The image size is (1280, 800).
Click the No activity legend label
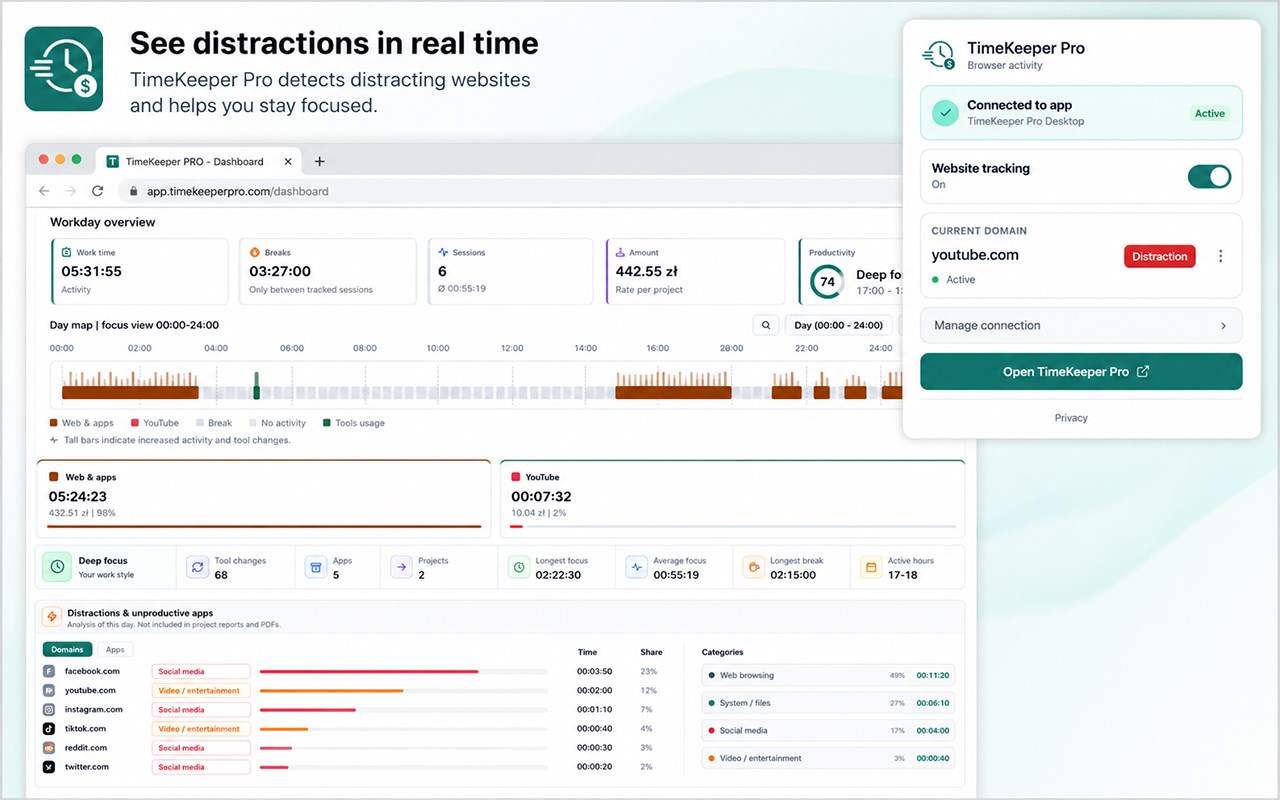coord(284,423)
